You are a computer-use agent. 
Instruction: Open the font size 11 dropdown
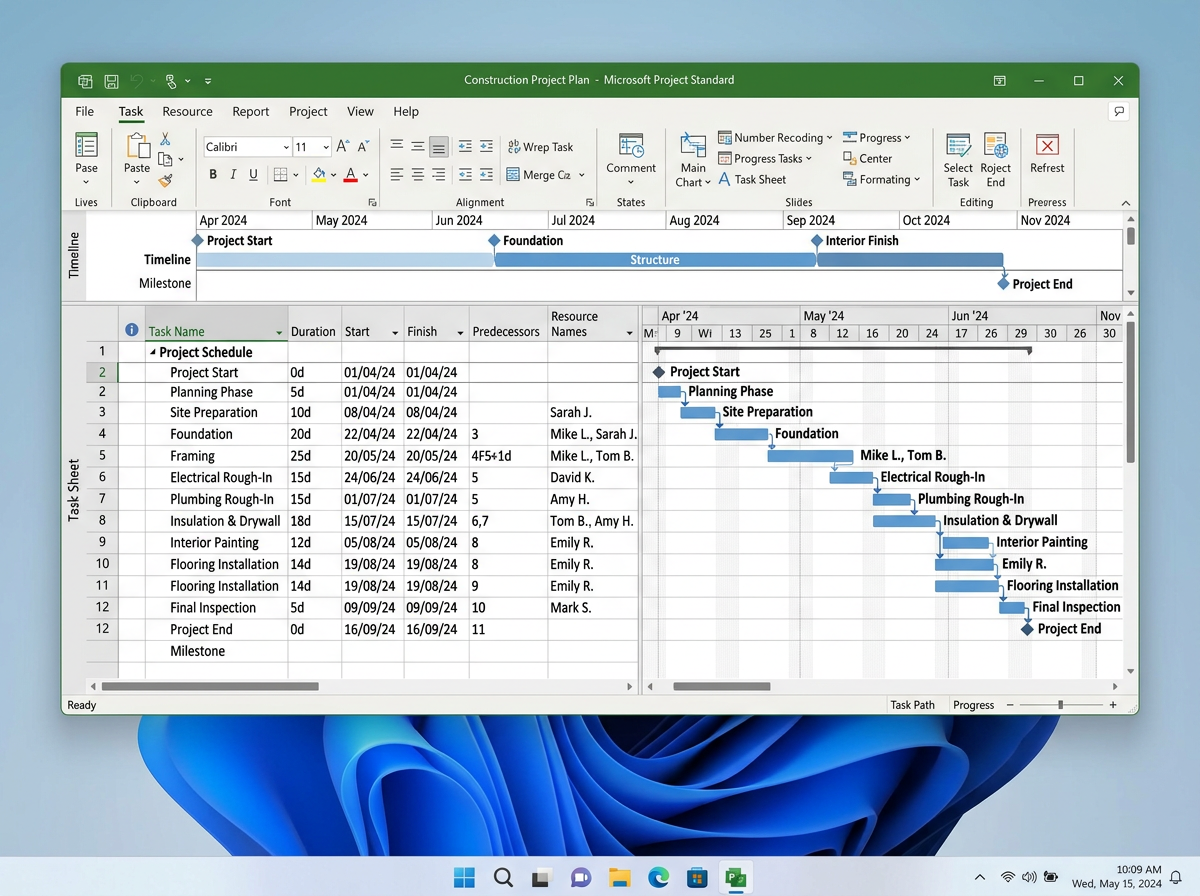click(x=325, y=147)
